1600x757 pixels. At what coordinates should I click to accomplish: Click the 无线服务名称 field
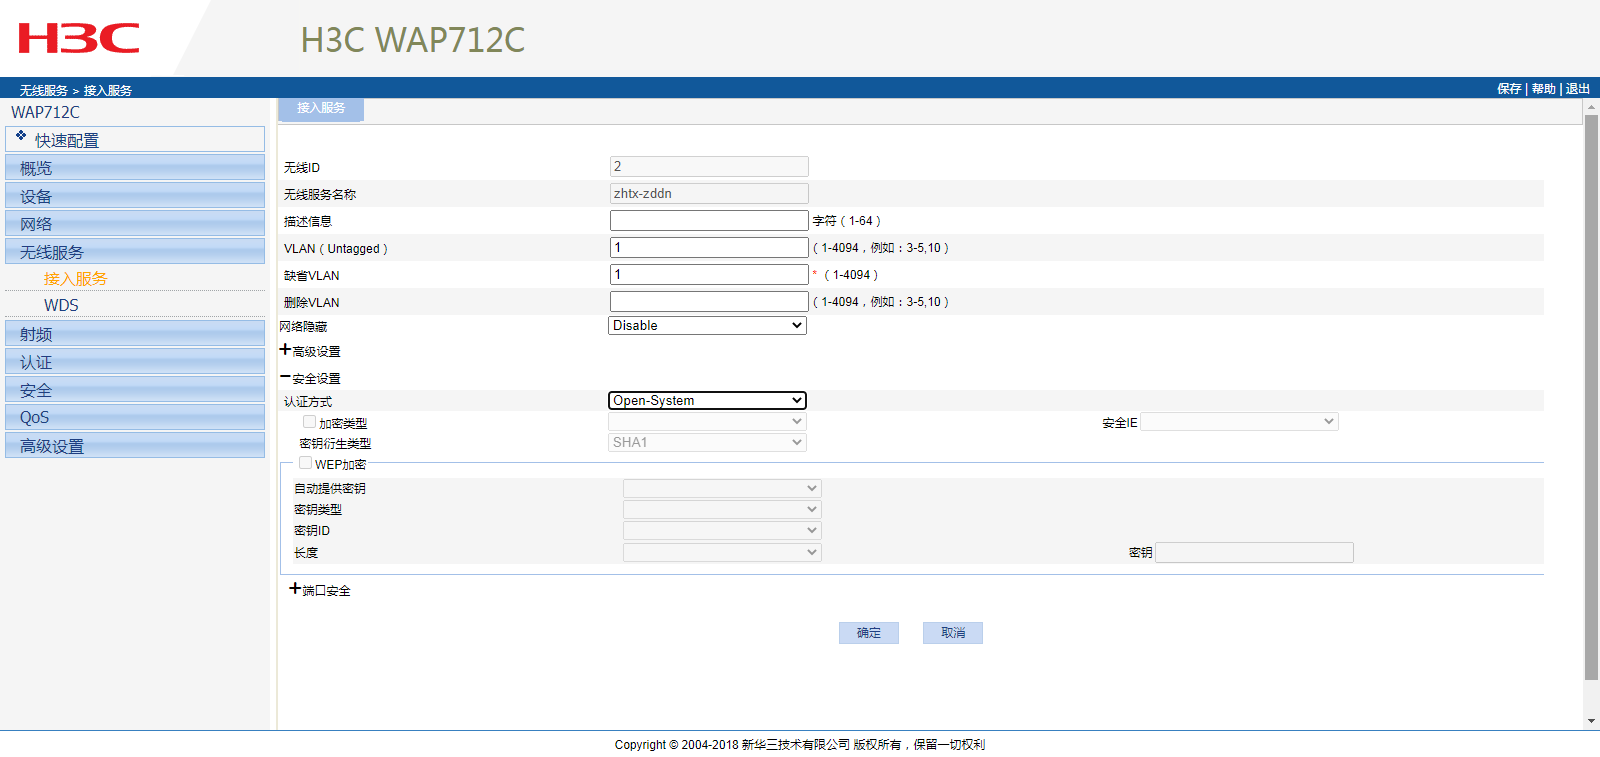click(709, 194)
